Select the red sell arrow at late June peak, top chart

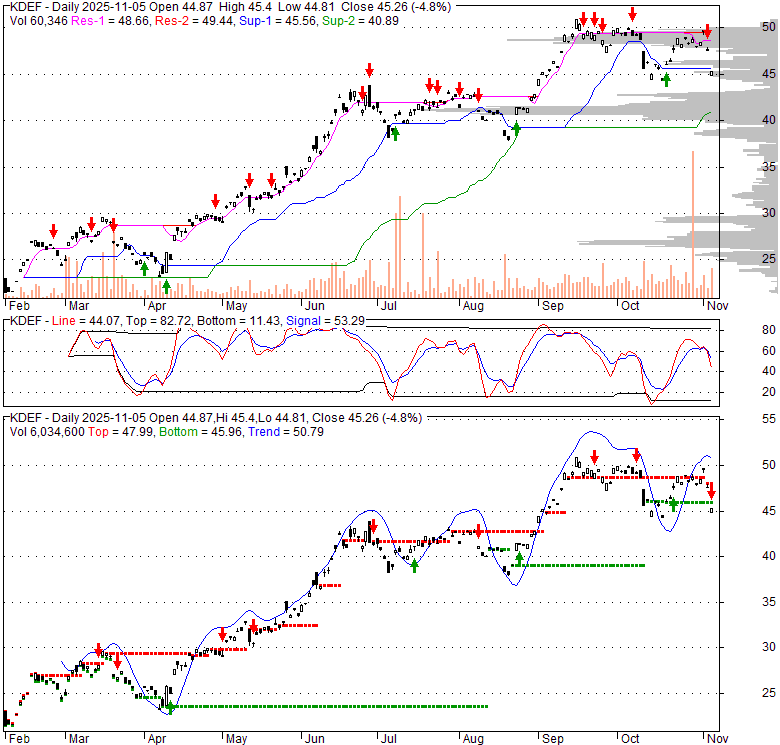click(369, 69)
